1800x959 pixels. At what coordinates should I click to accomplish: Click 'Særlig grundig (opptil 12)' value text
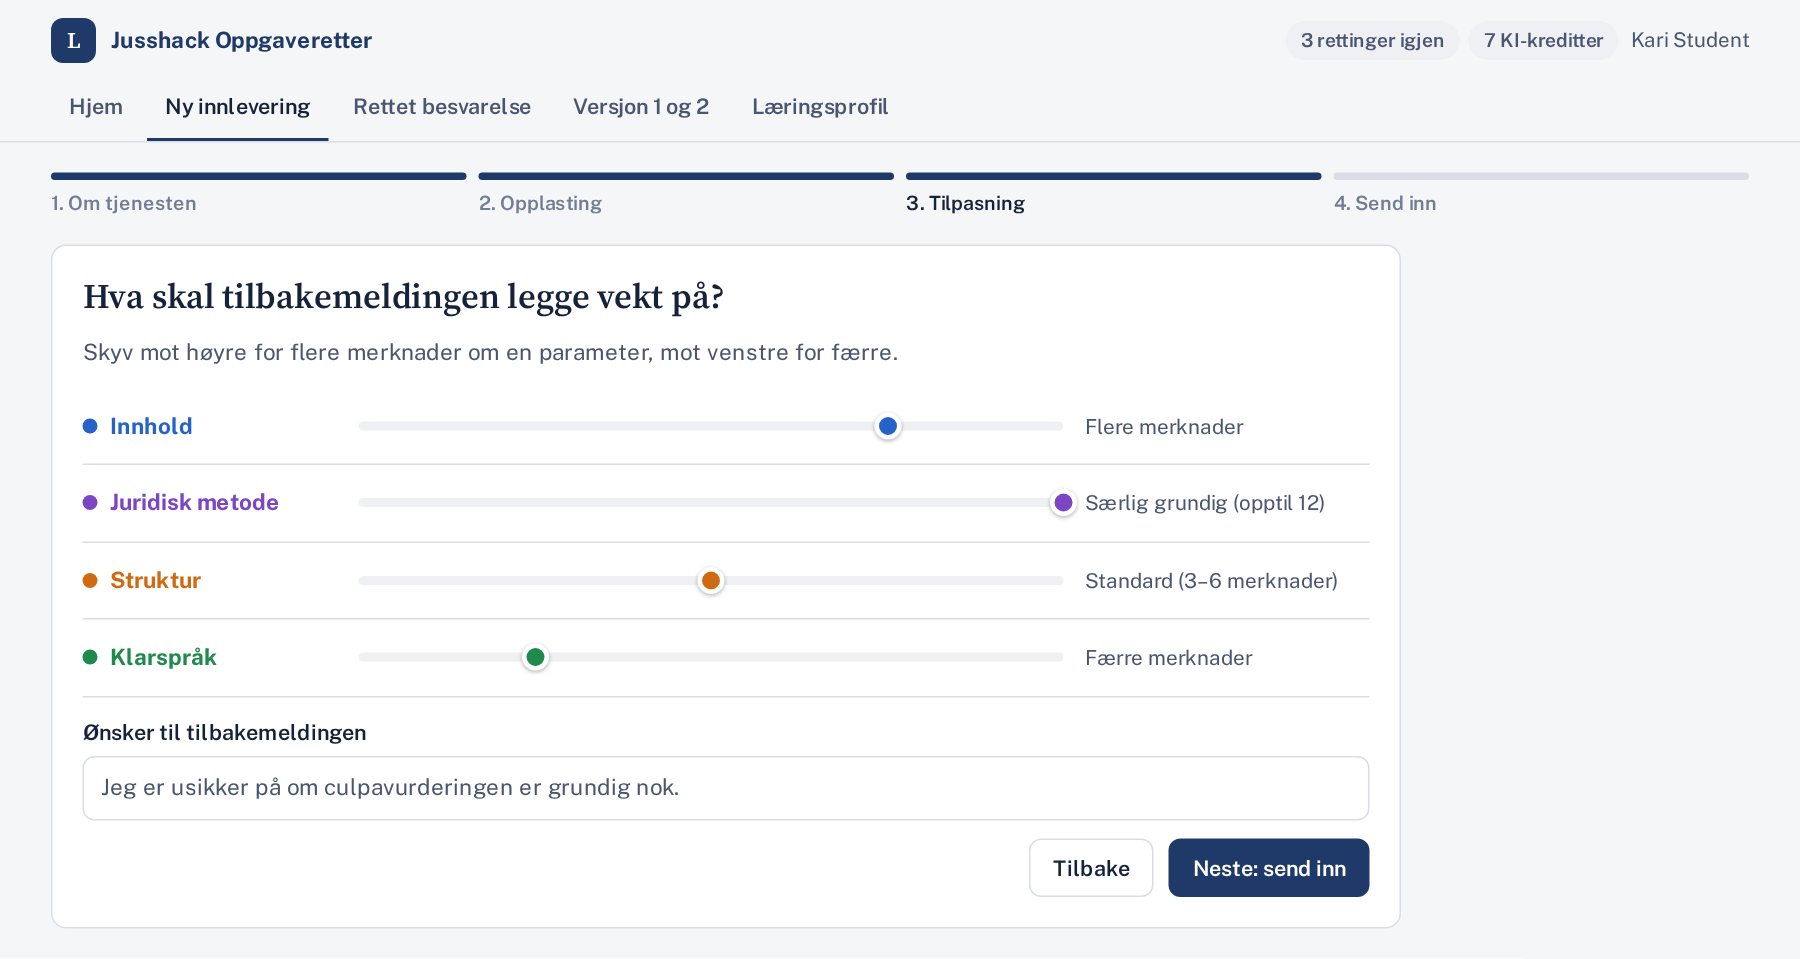click(1204, 503)
